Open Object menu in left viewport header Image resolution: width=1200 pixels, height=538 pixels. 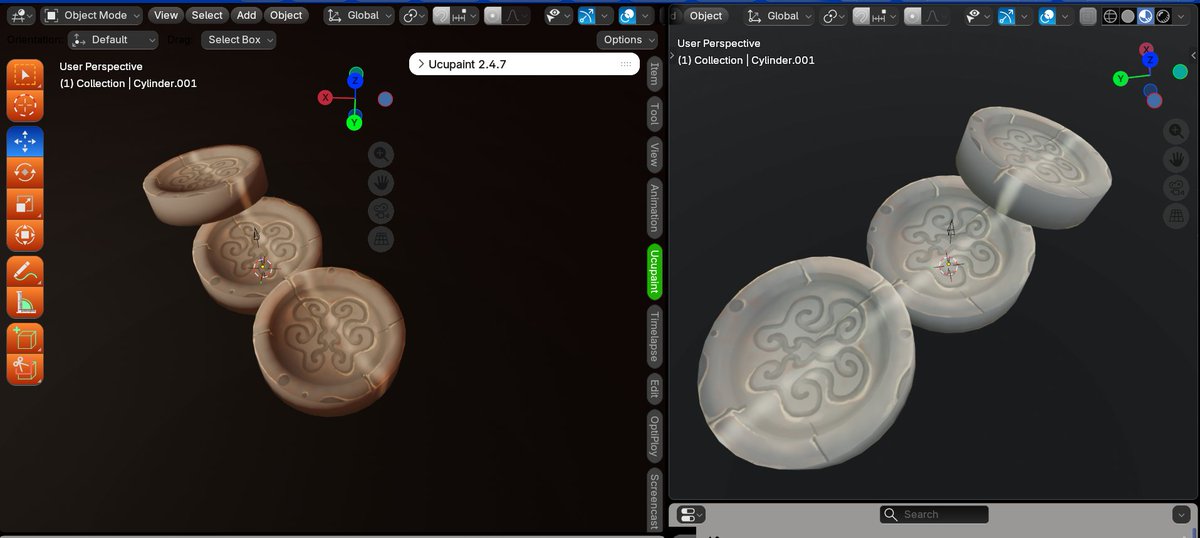coord(286,15)
